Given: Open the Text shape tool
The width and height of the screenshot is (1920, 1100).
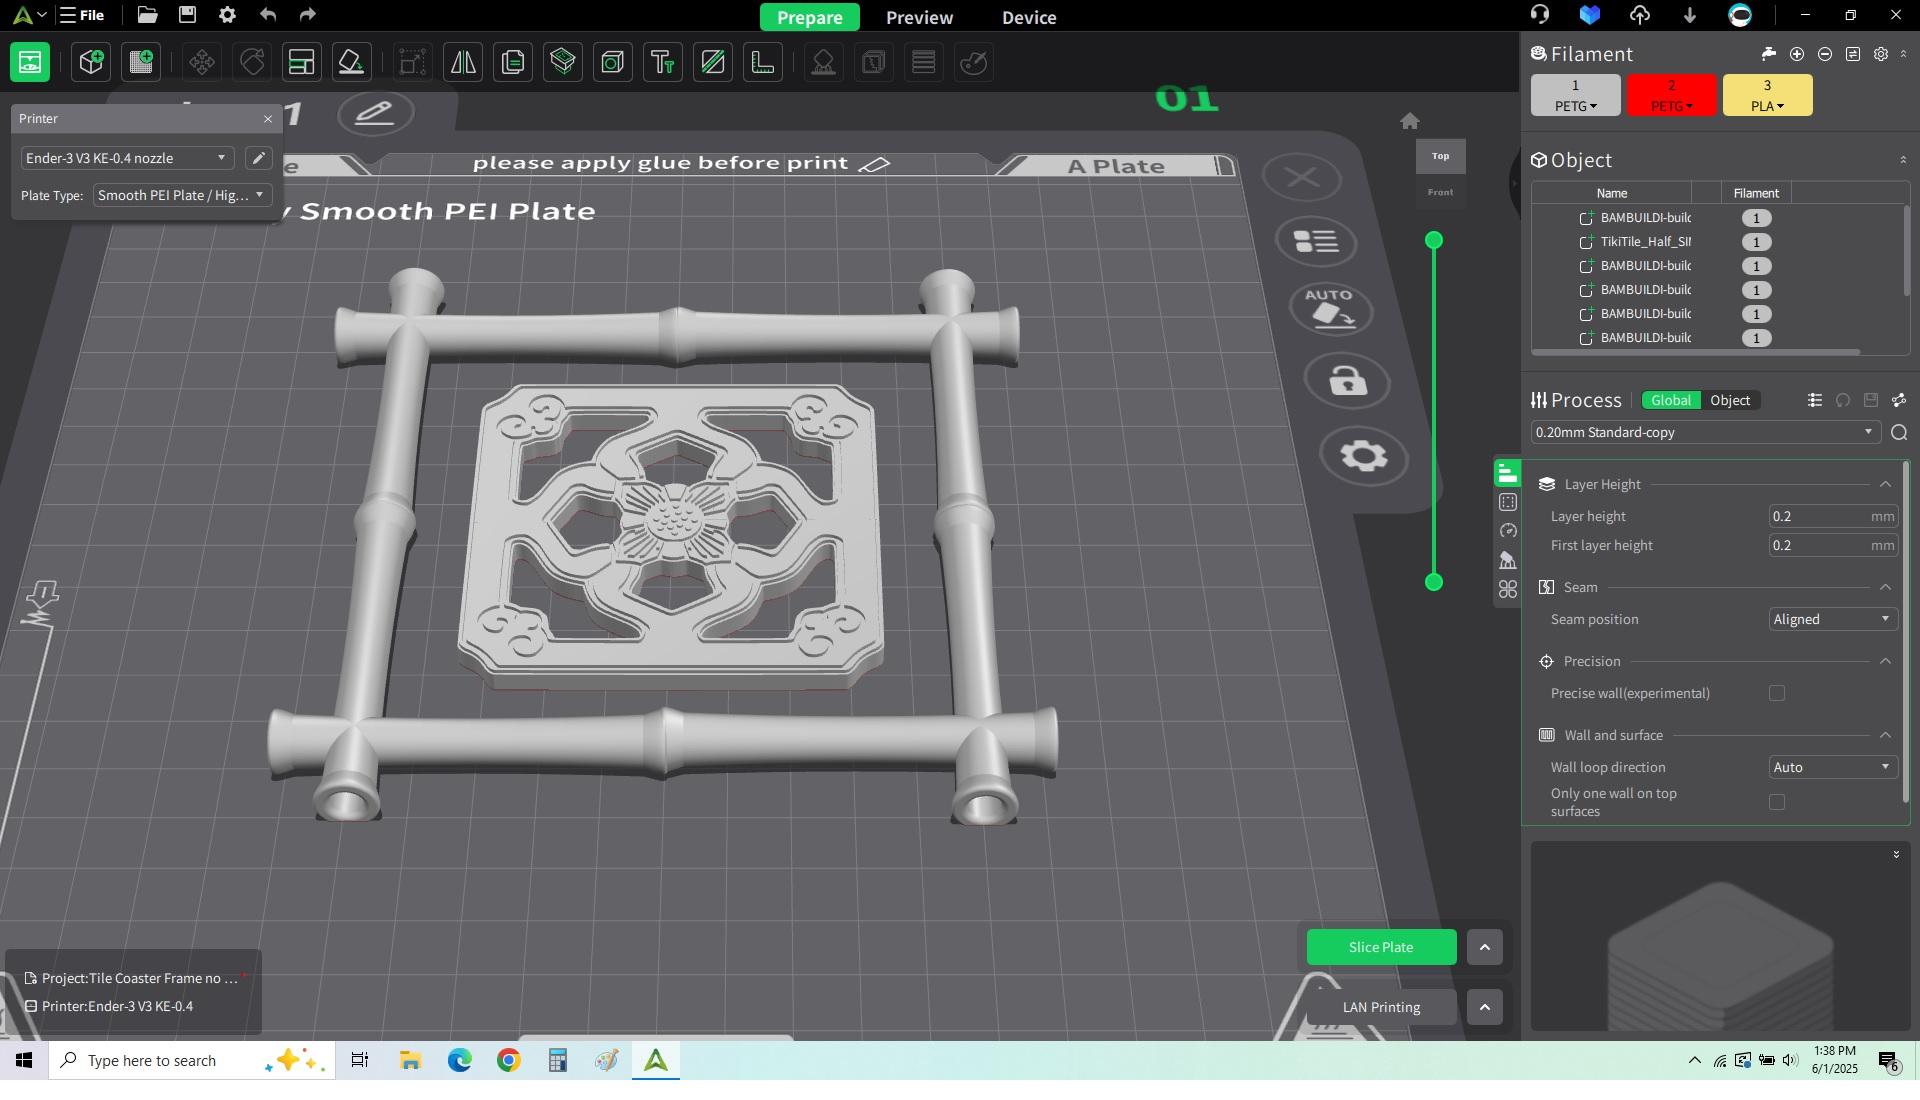Looking at the screenshot, I should (x=663, y=62).
